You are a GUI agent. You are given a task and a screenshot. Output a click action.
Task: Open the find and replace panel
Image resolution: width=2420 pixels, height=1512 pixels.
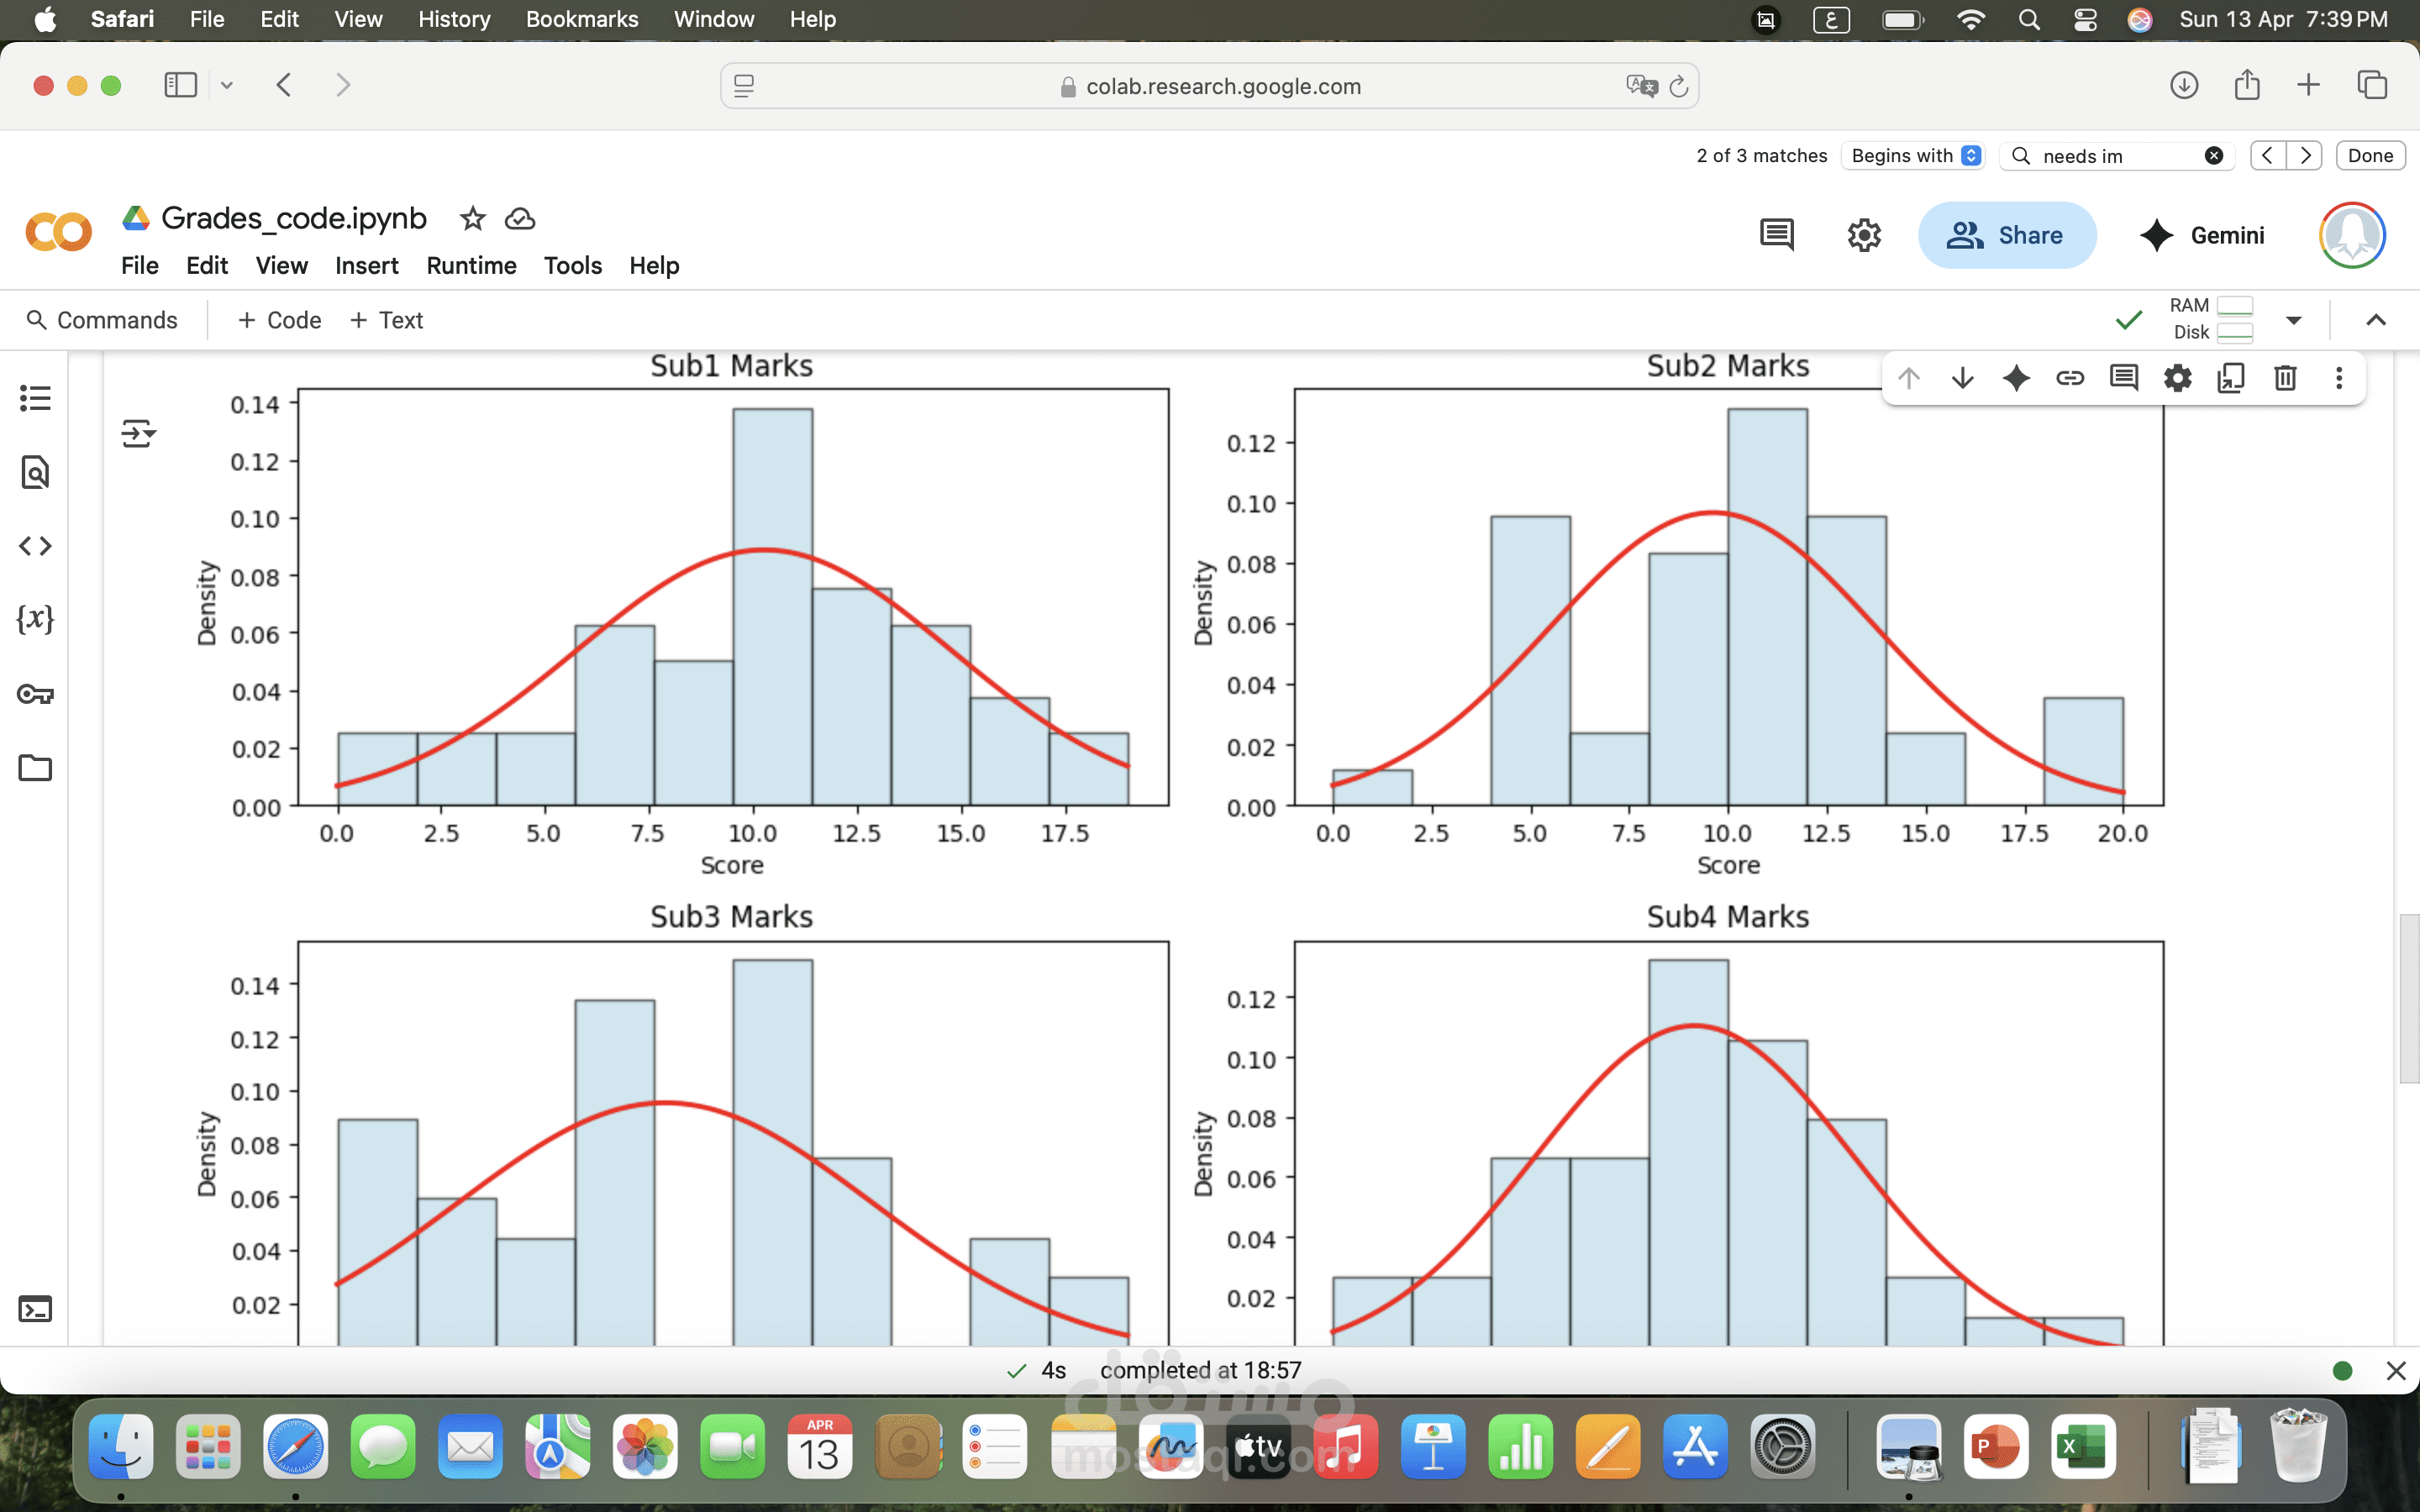[35, 471]
